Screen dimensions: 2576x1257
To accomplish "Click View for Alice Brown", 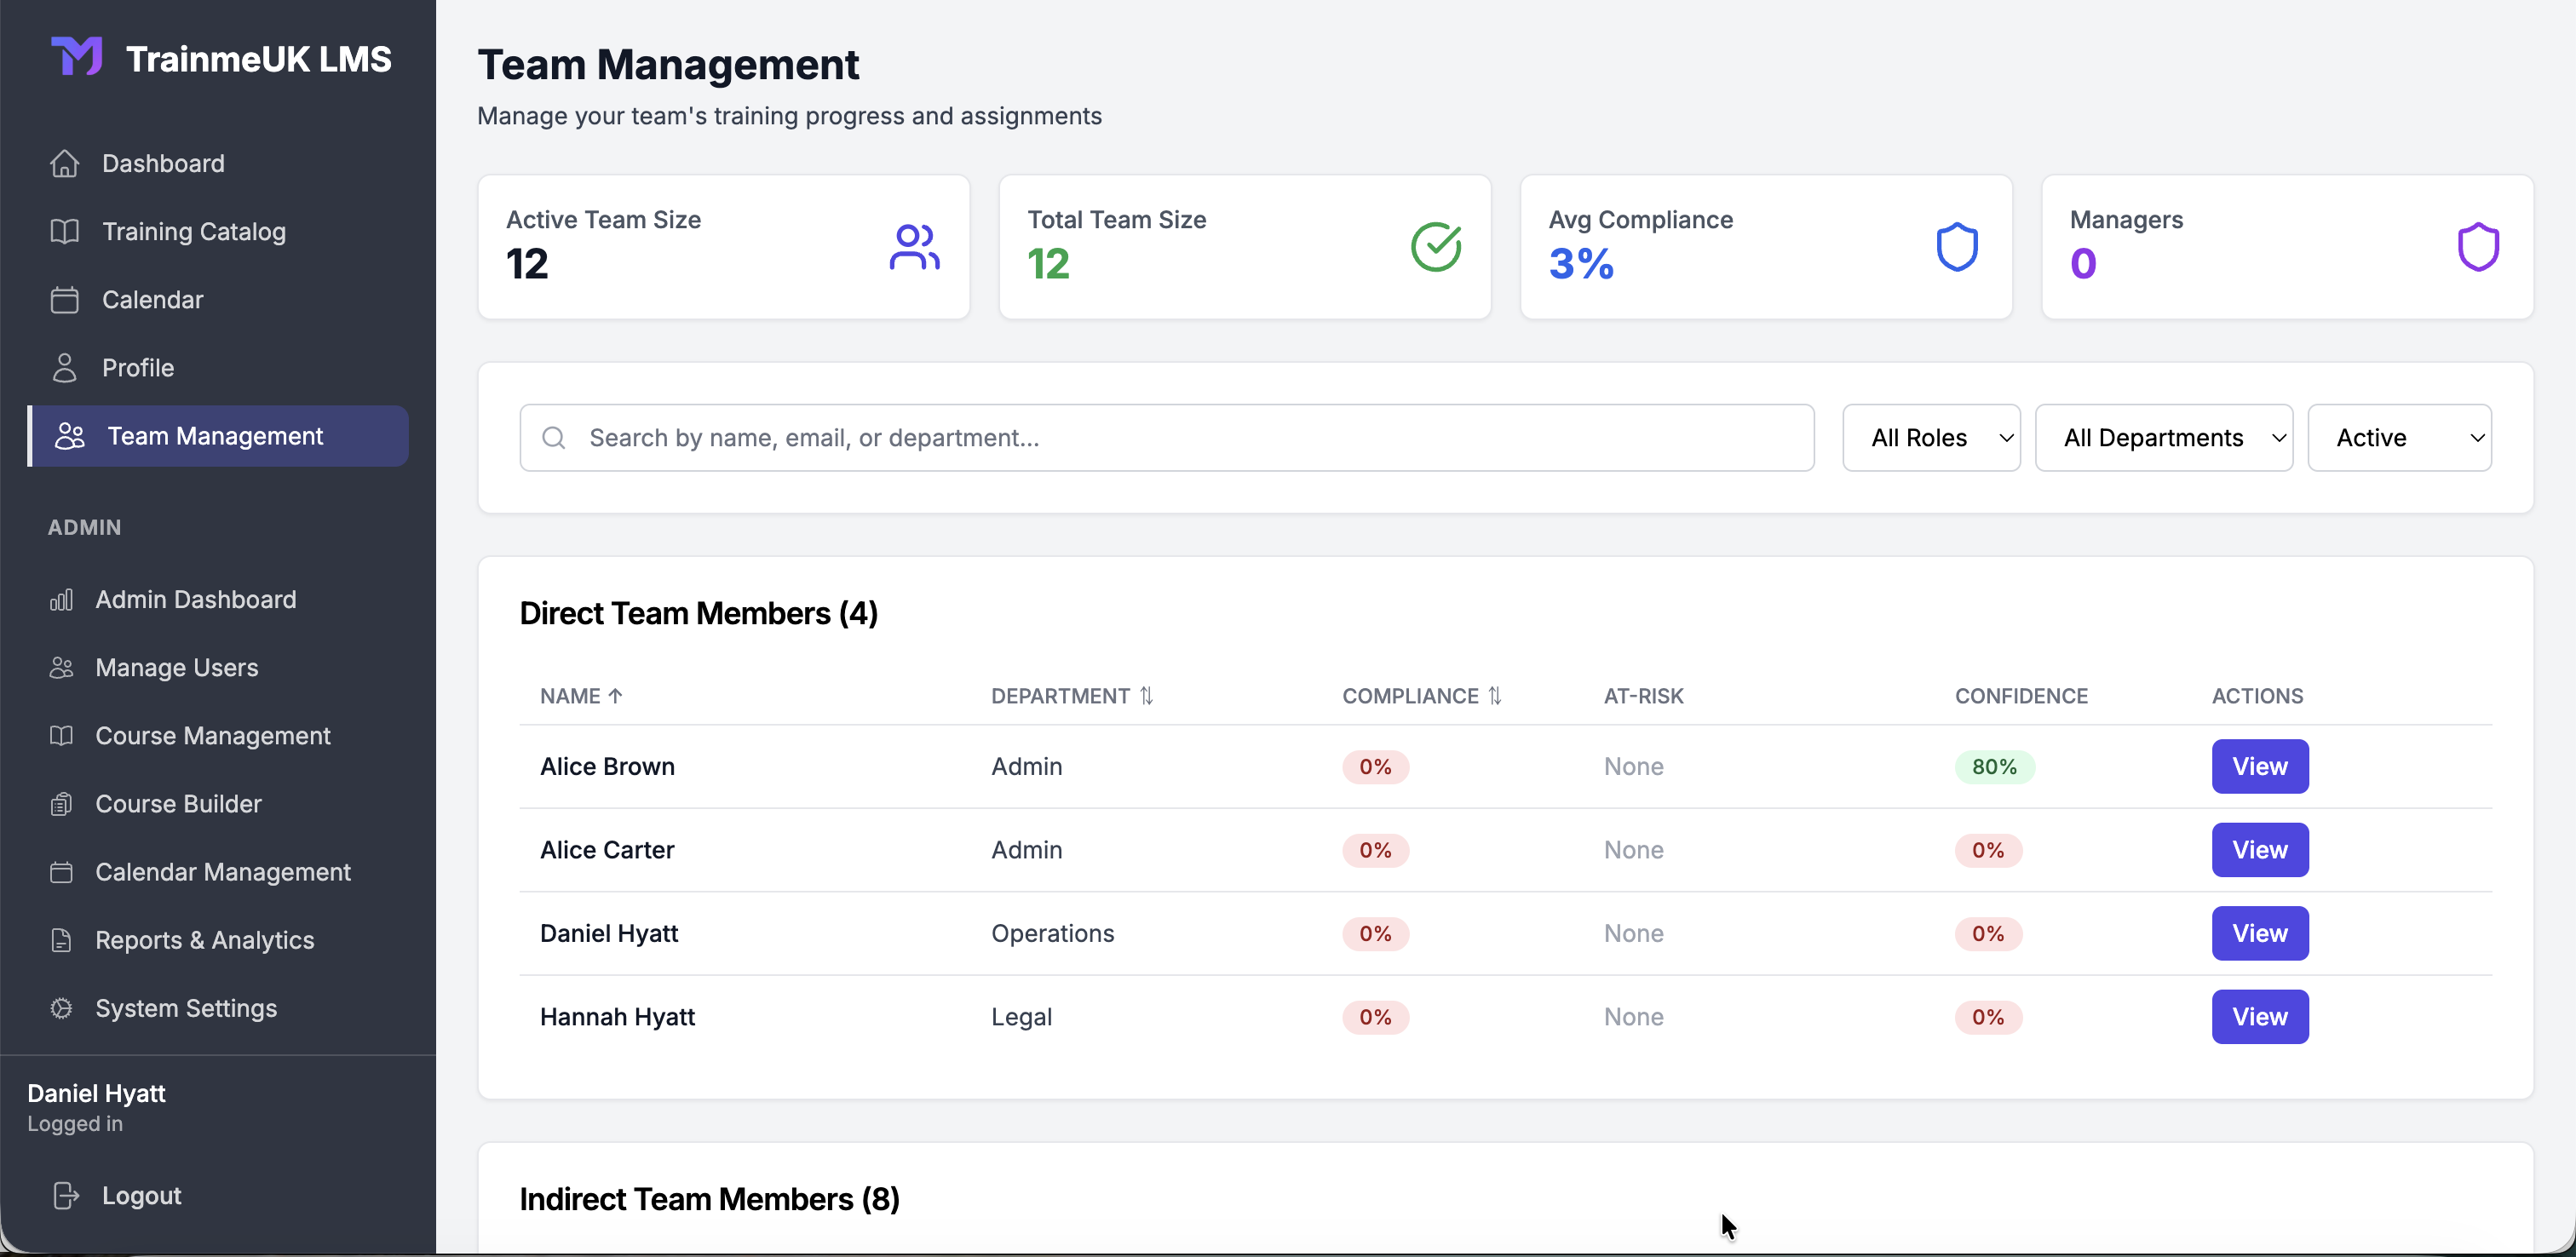I will point(2259,766).
